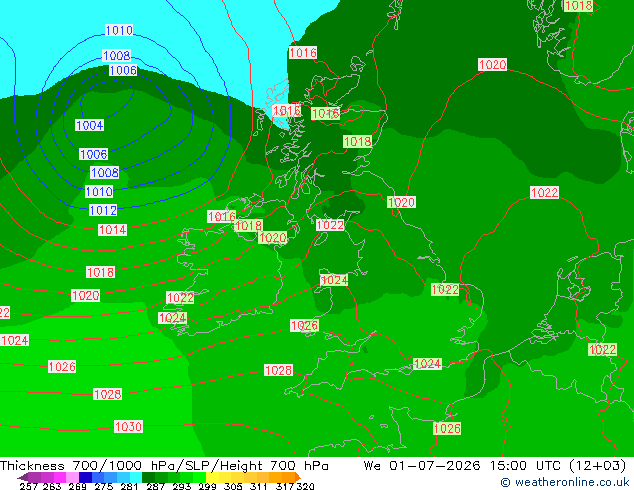Click the blue 1012 isobar label
The width and height of the screenshot is (634, 490).
[103, 210]
